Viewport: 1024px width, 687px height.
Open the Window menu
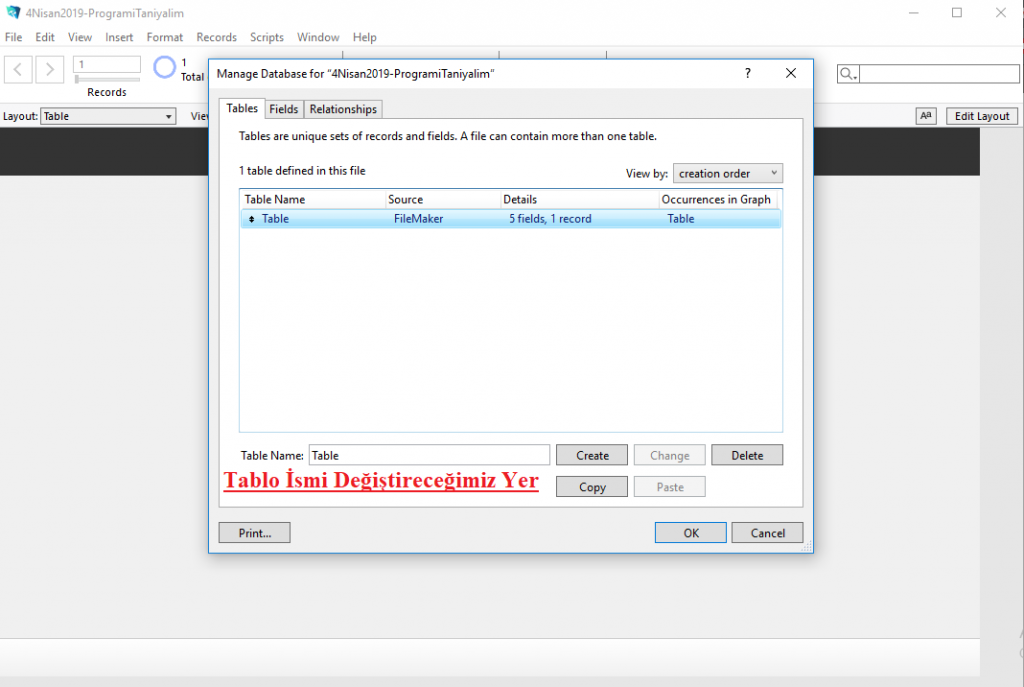(318, 37)
